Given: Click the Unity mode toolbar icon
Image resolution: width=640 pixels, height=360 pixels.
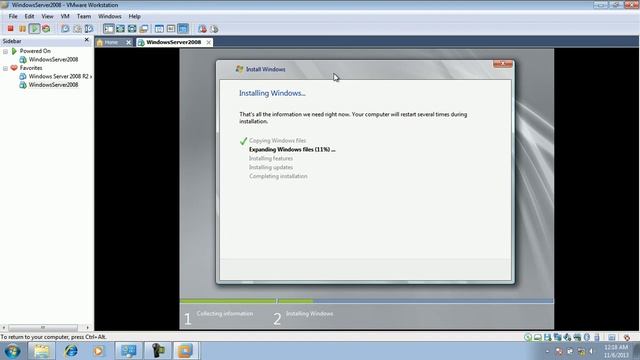Looking at the screenshot, I should click(x=144, y=29).
